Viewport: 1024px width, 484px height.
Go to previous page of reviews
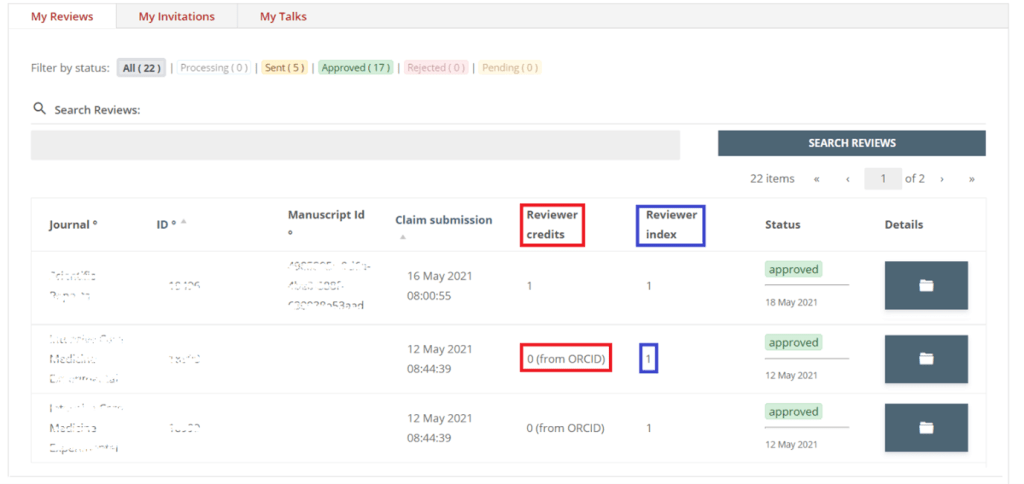coord(848,179)
